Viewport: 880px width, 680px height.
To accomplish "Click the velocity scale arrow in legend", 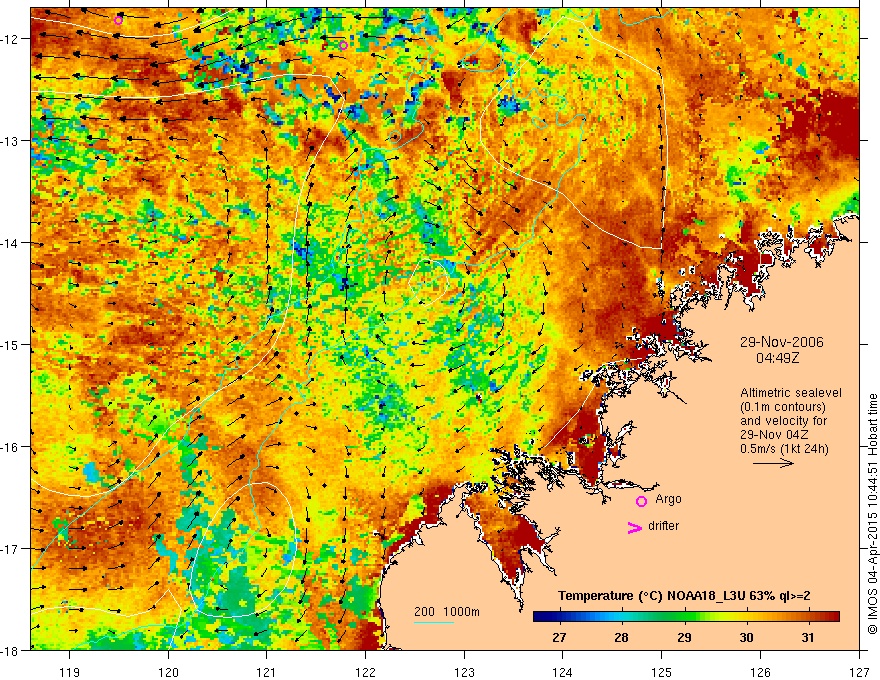I will [773, 463].
